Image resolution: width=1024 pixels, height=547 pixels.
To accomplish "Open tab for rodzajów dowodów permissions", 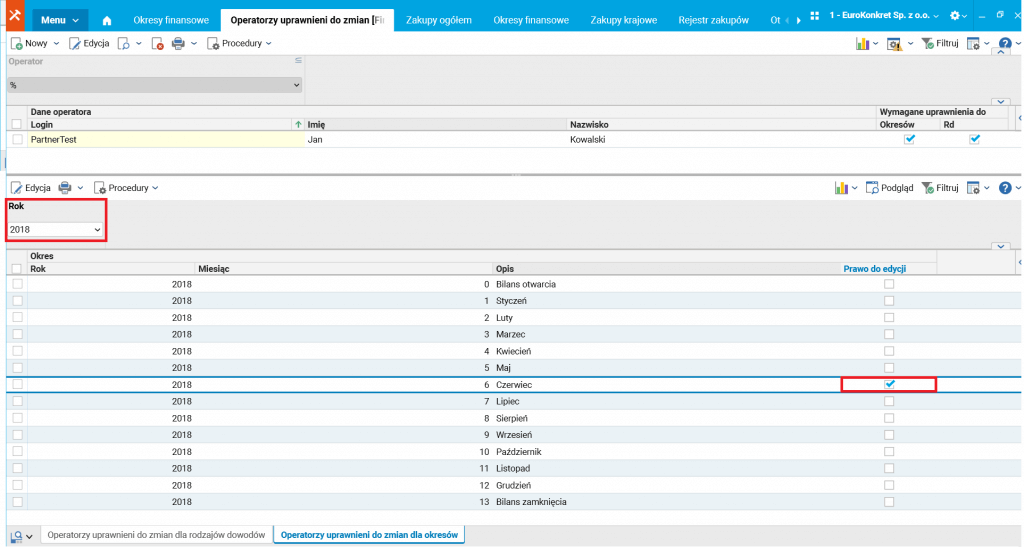I will 156,535.
